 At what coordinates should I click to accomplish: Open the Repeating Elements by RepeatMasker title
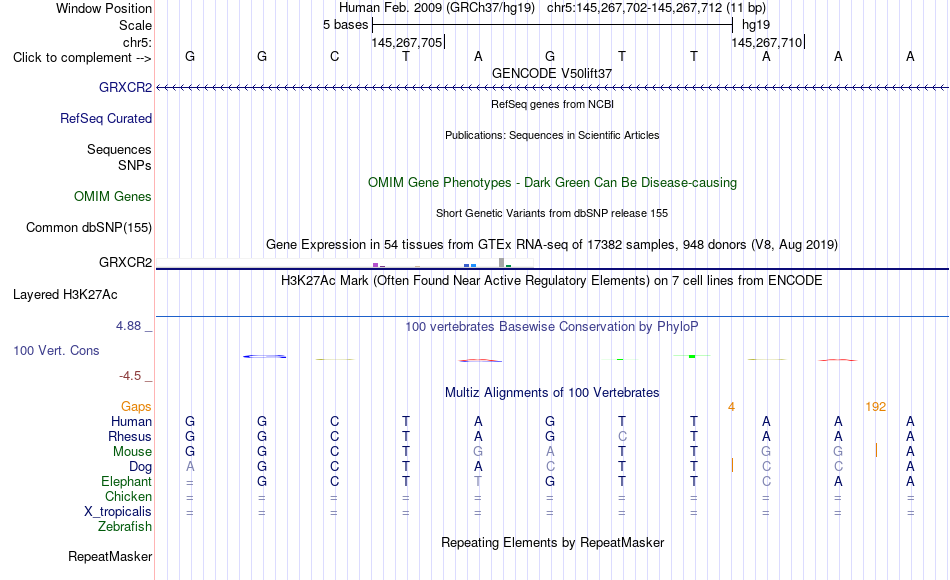(x=553, y=542)
